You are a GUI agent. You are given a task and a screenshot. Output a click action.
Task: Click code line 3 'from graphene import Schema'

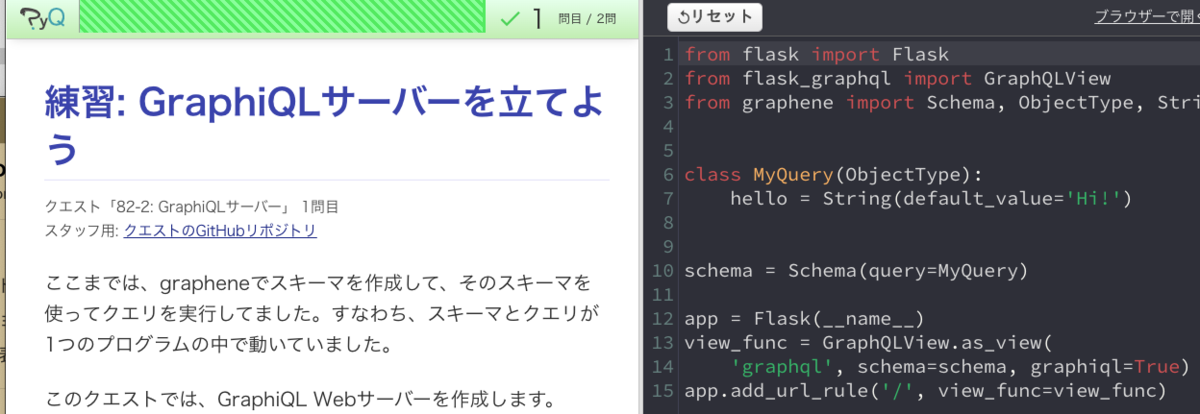point(940,102)
